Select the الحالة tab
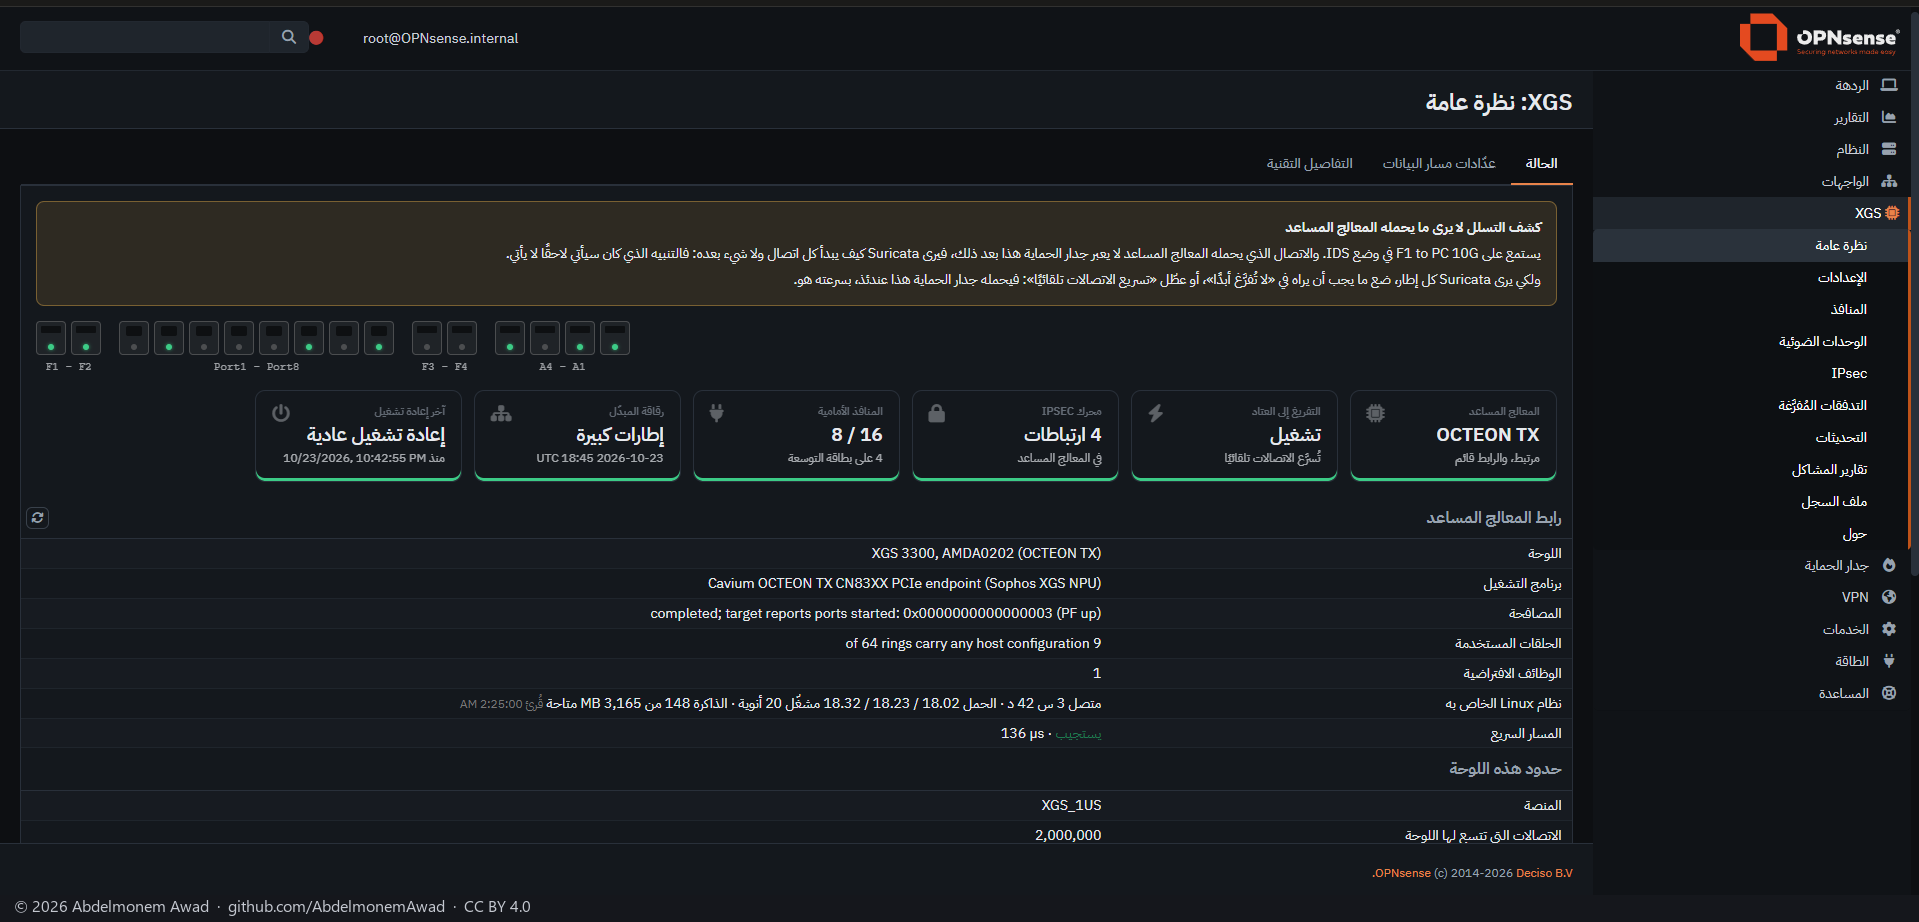This screenshot has height=922, width=1919. (x=1541, y=163)
